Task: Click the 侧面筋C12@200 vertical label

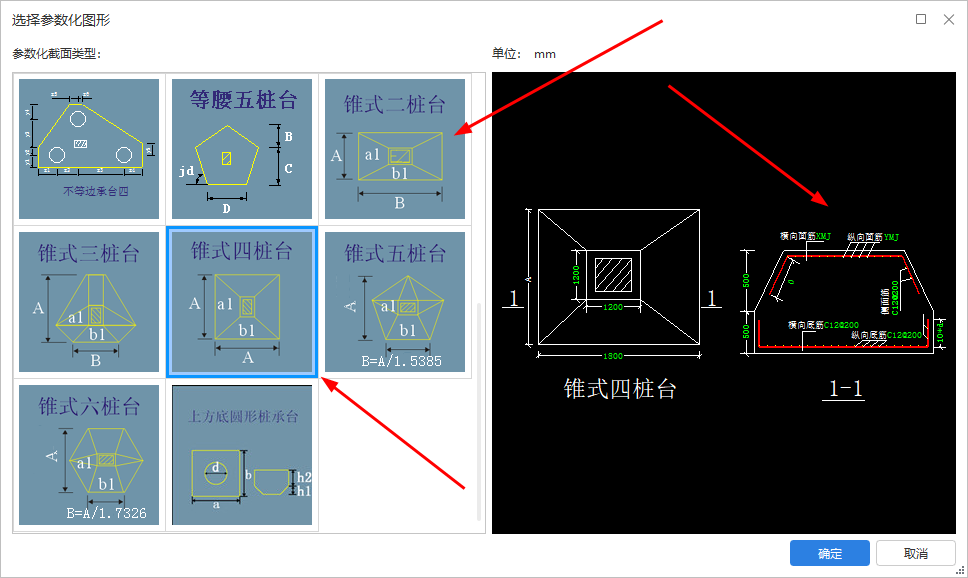Action: tap(890, 298)
